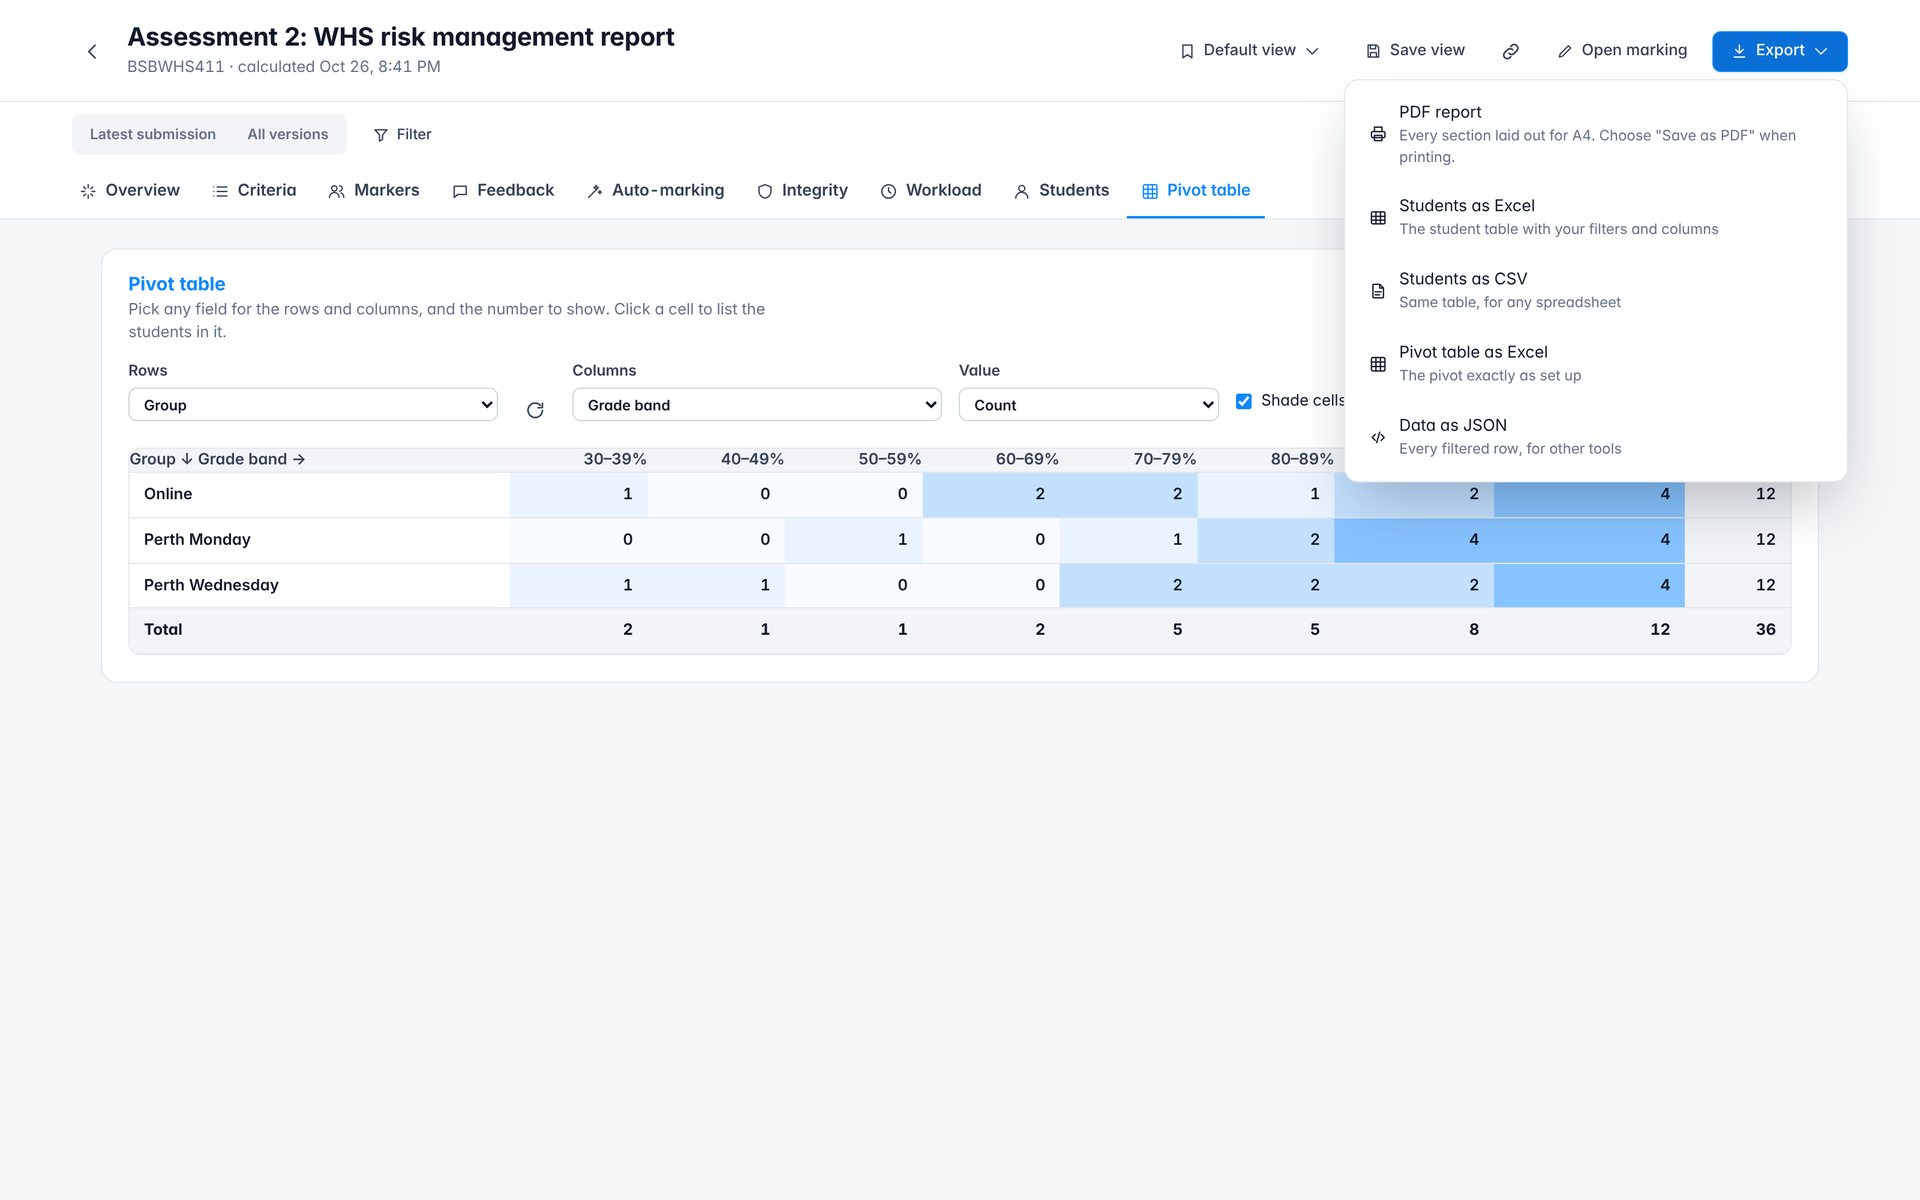Image resolution: width=1920 pixels, height=1200 pixels.
Task: Open the Value Count dropdown
Action: click(1089, 405)
